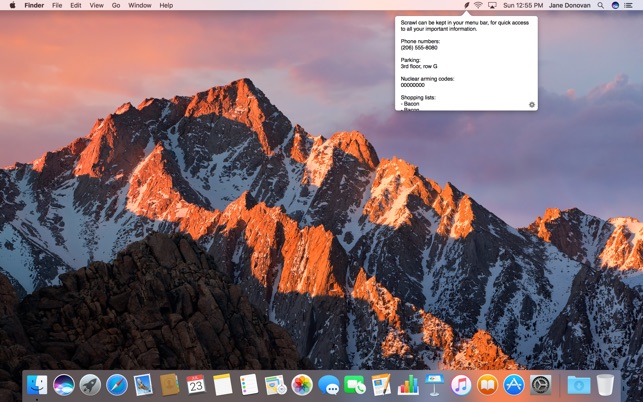Open the AirPlay display menu

492,5
